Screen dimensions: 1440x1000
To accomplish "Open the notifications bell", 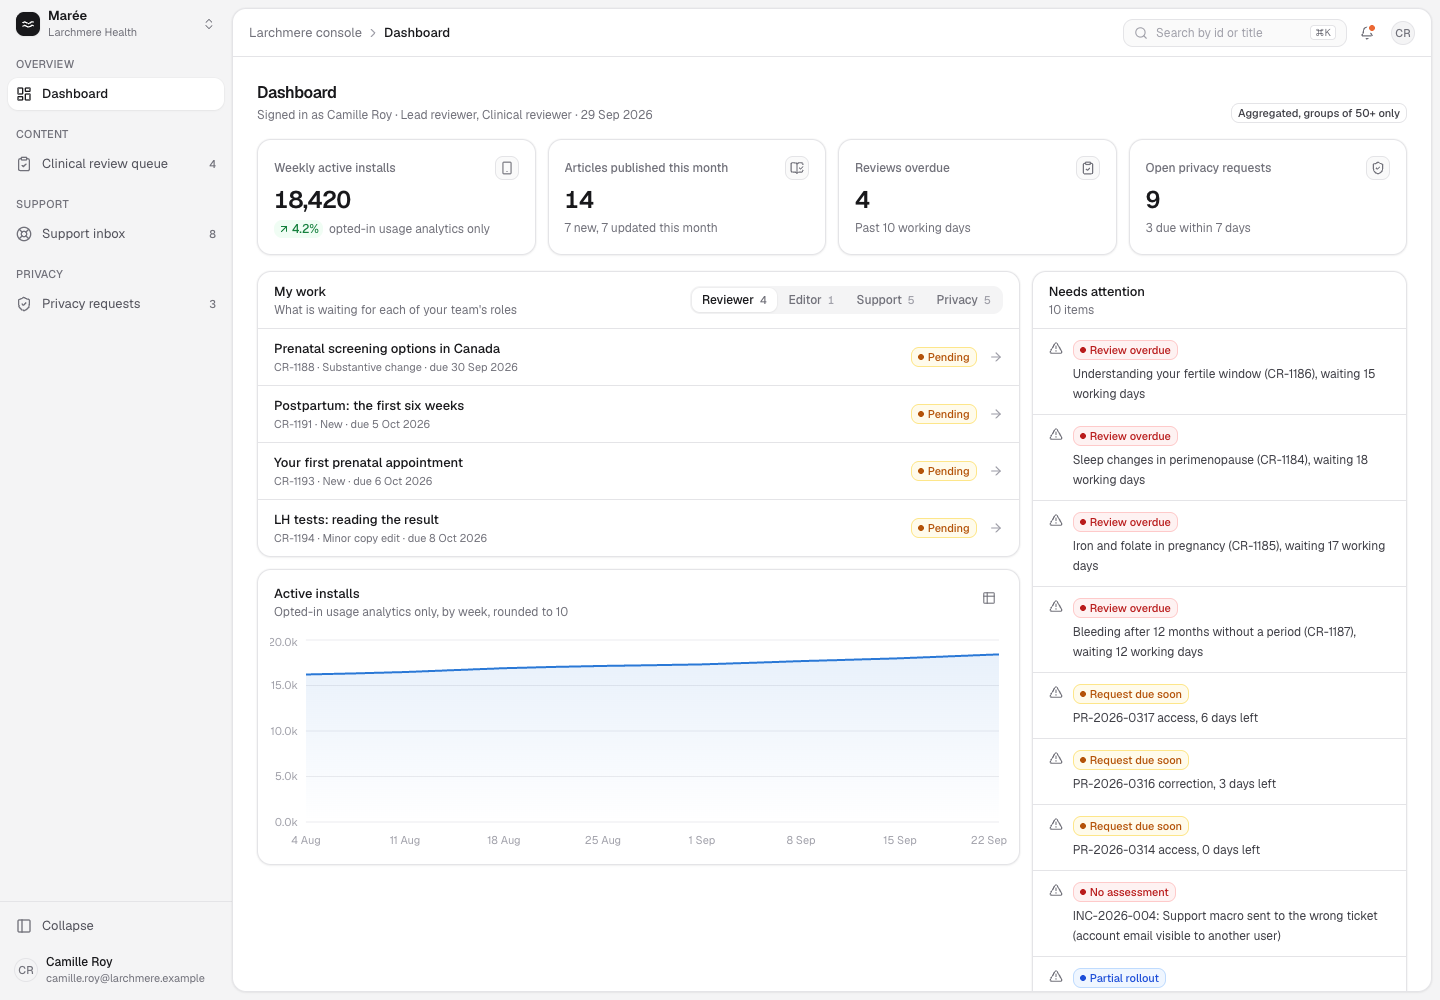I will pos(1367,33).
